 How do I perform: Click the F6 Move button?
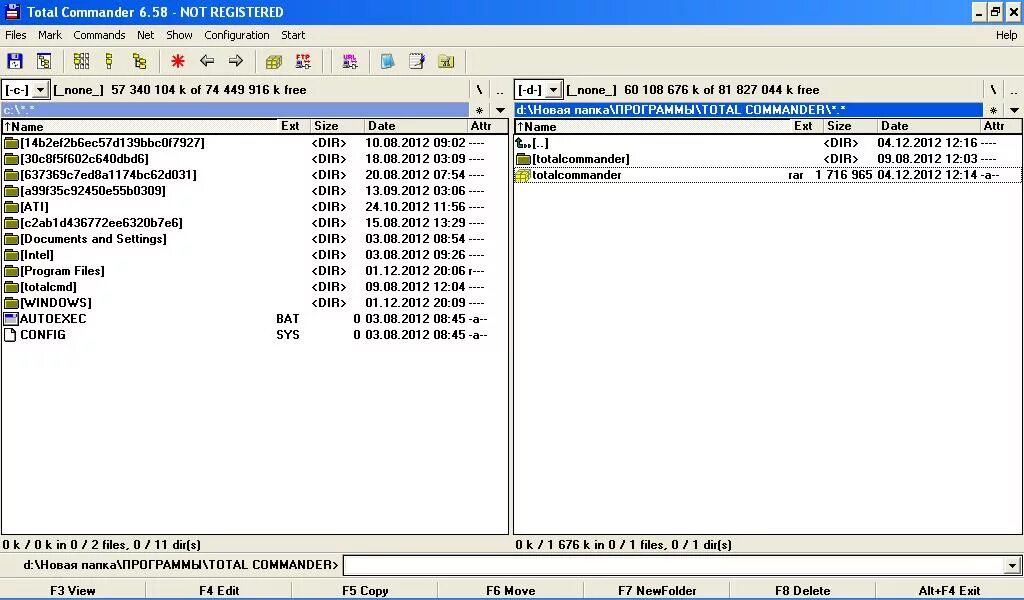[x=511, y=590]
